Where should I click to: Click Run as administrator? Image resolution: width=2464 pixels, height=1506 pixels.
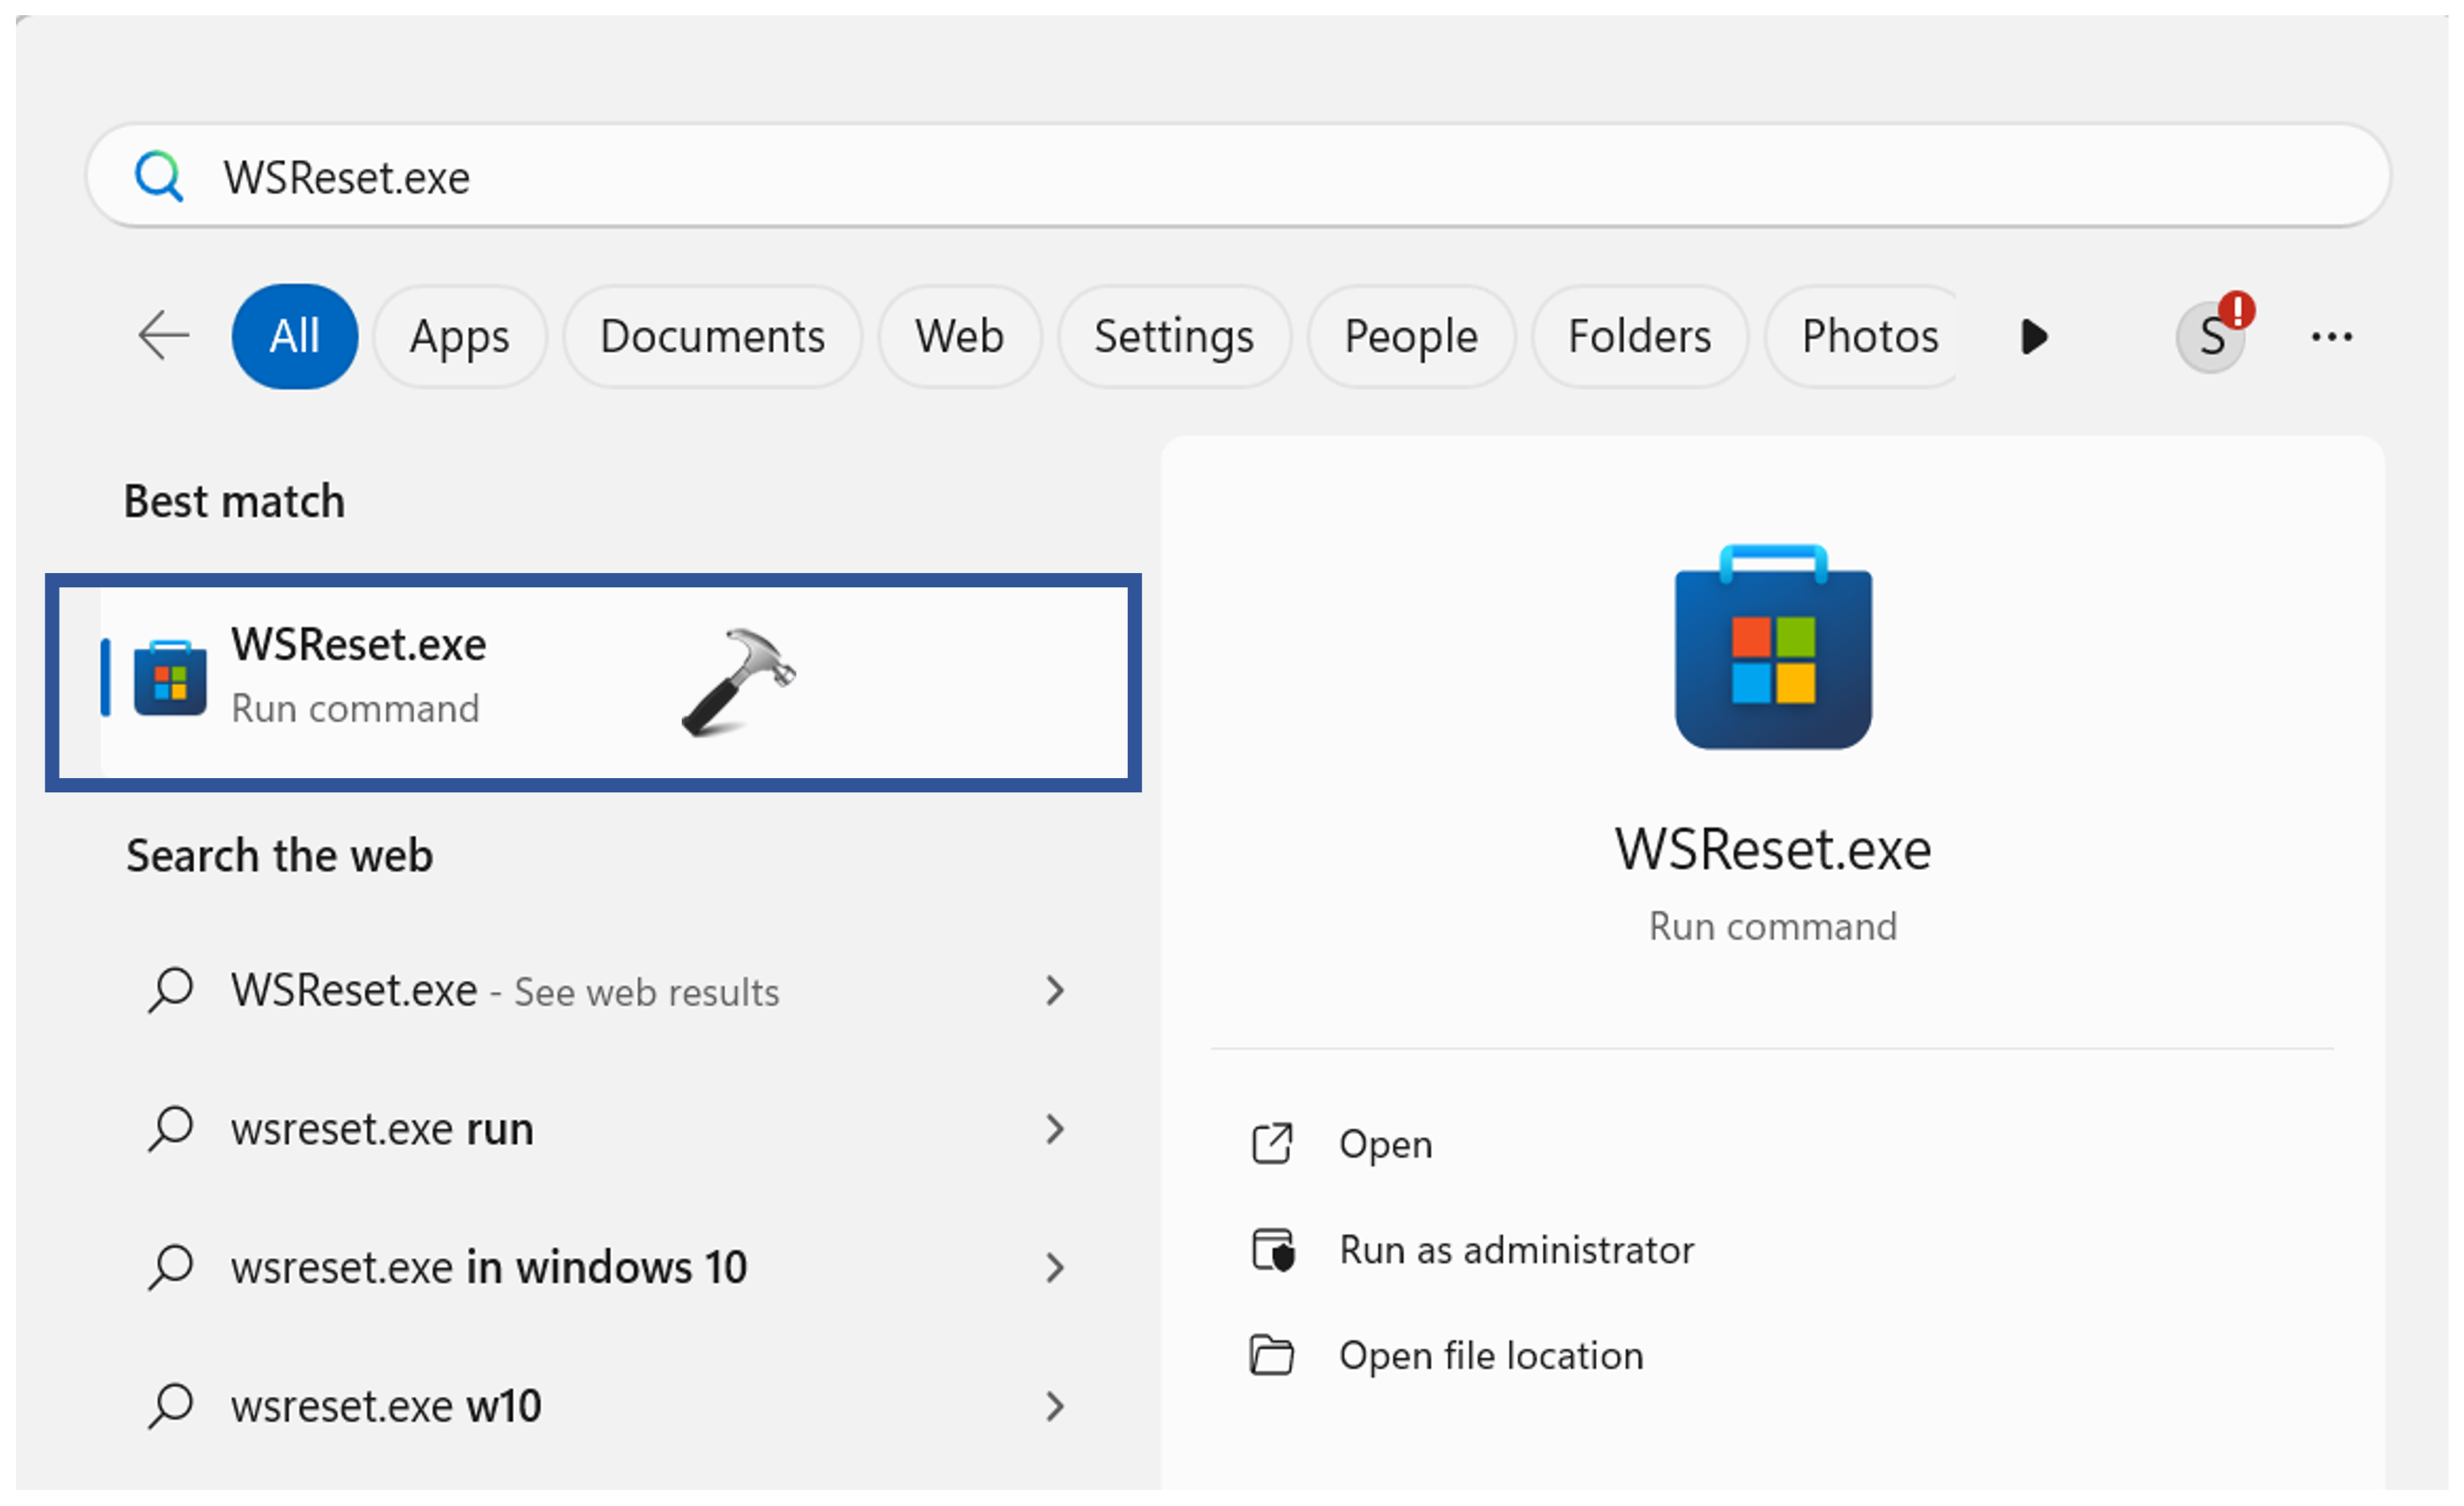tap(1516, 1250)
